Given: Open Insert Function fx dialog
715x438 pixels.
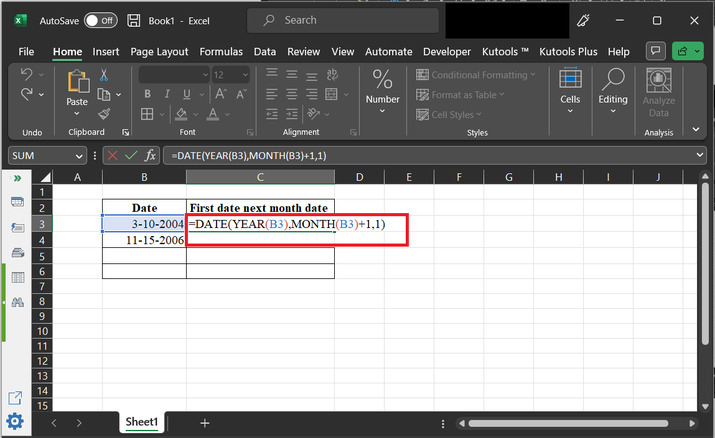Looking at the screenshot, I should 149,156.
